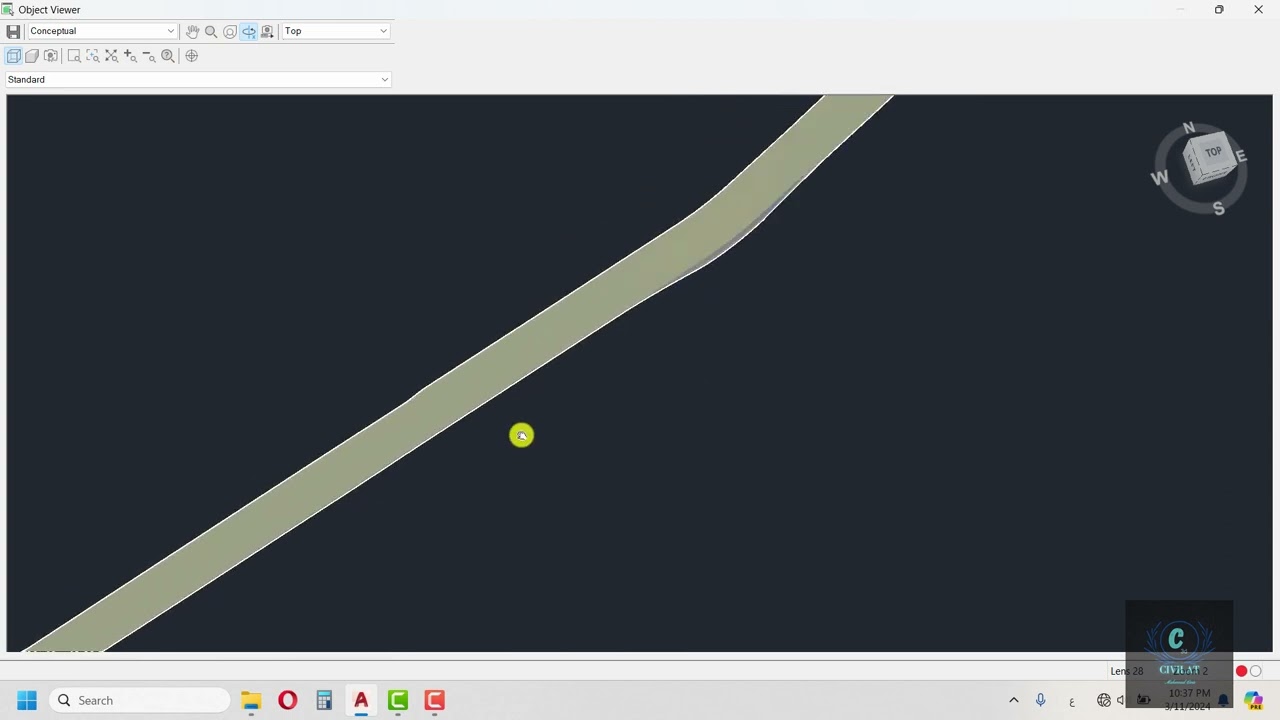The width and height of the screenshot is (1280, 720).
Task: Select the magnifier Zoom tool
Action: (211, 31)
